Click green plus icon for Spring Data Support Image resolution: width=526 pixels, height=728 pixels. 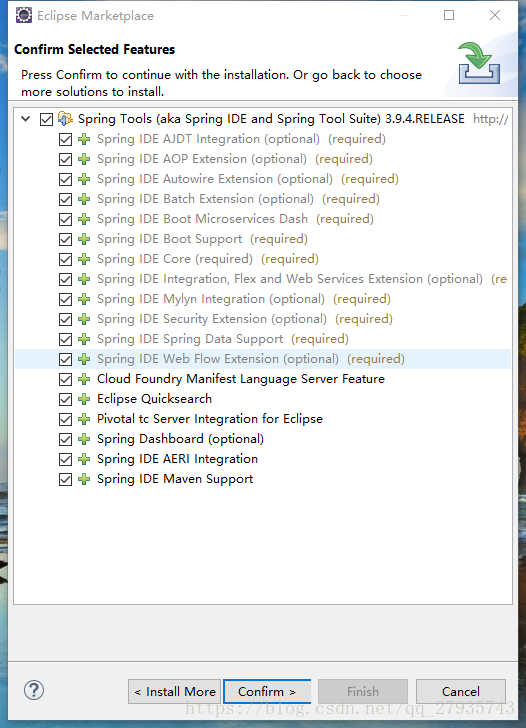click(x=84, y=338)
